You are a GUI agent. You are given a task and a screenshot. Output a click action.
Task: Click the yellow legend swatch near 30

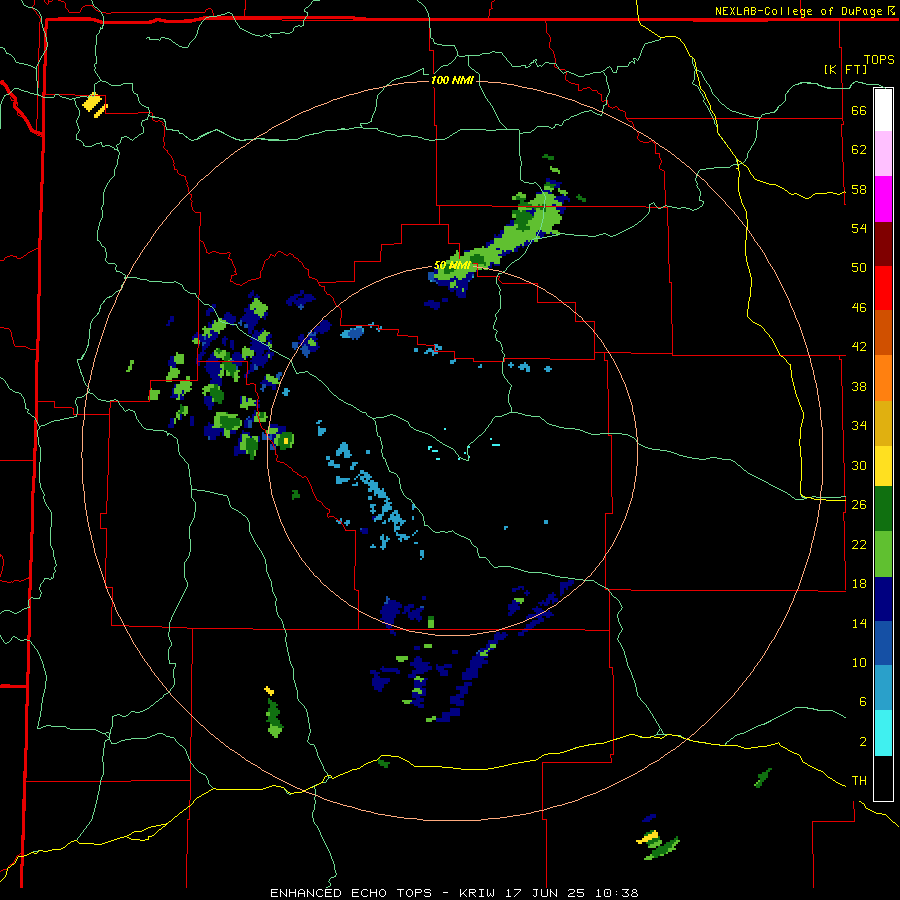(x=883, y=466)
